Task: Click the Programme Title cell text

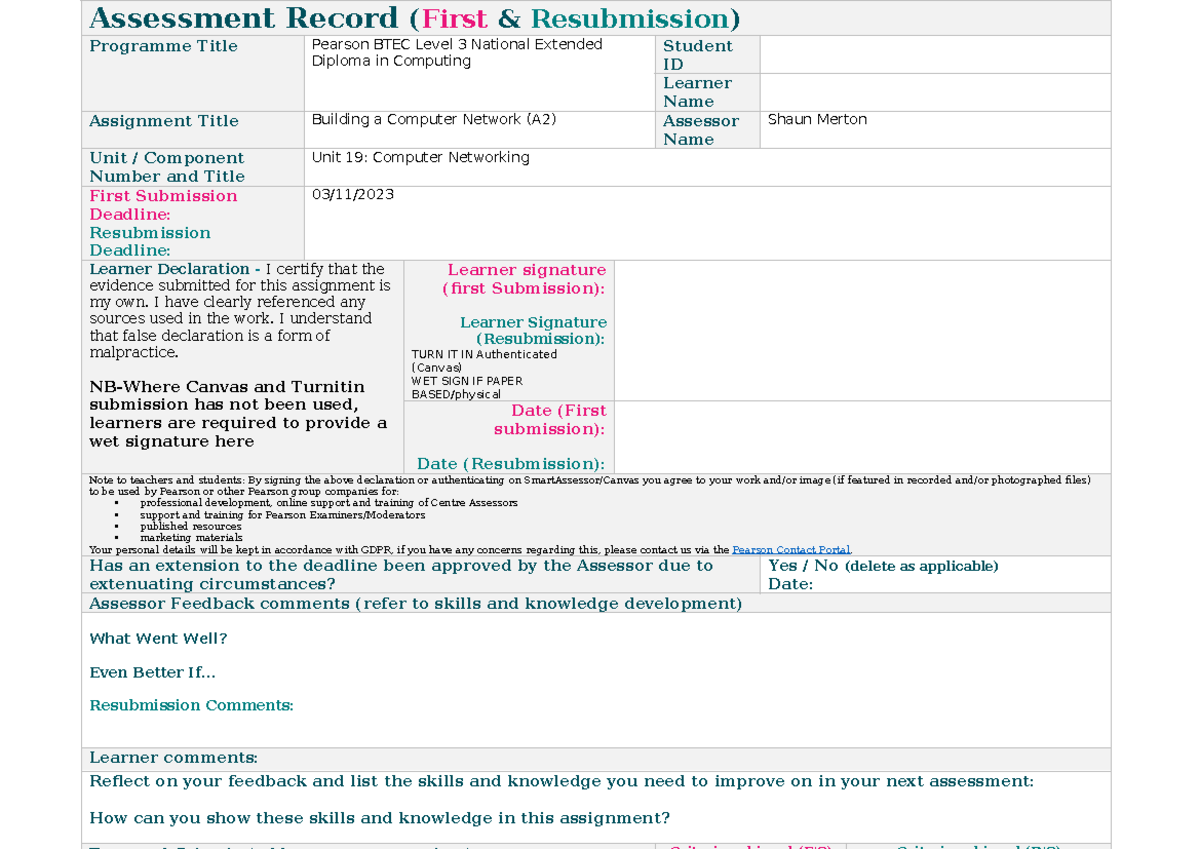Action: pyautogui.click(x=163, y=46)
